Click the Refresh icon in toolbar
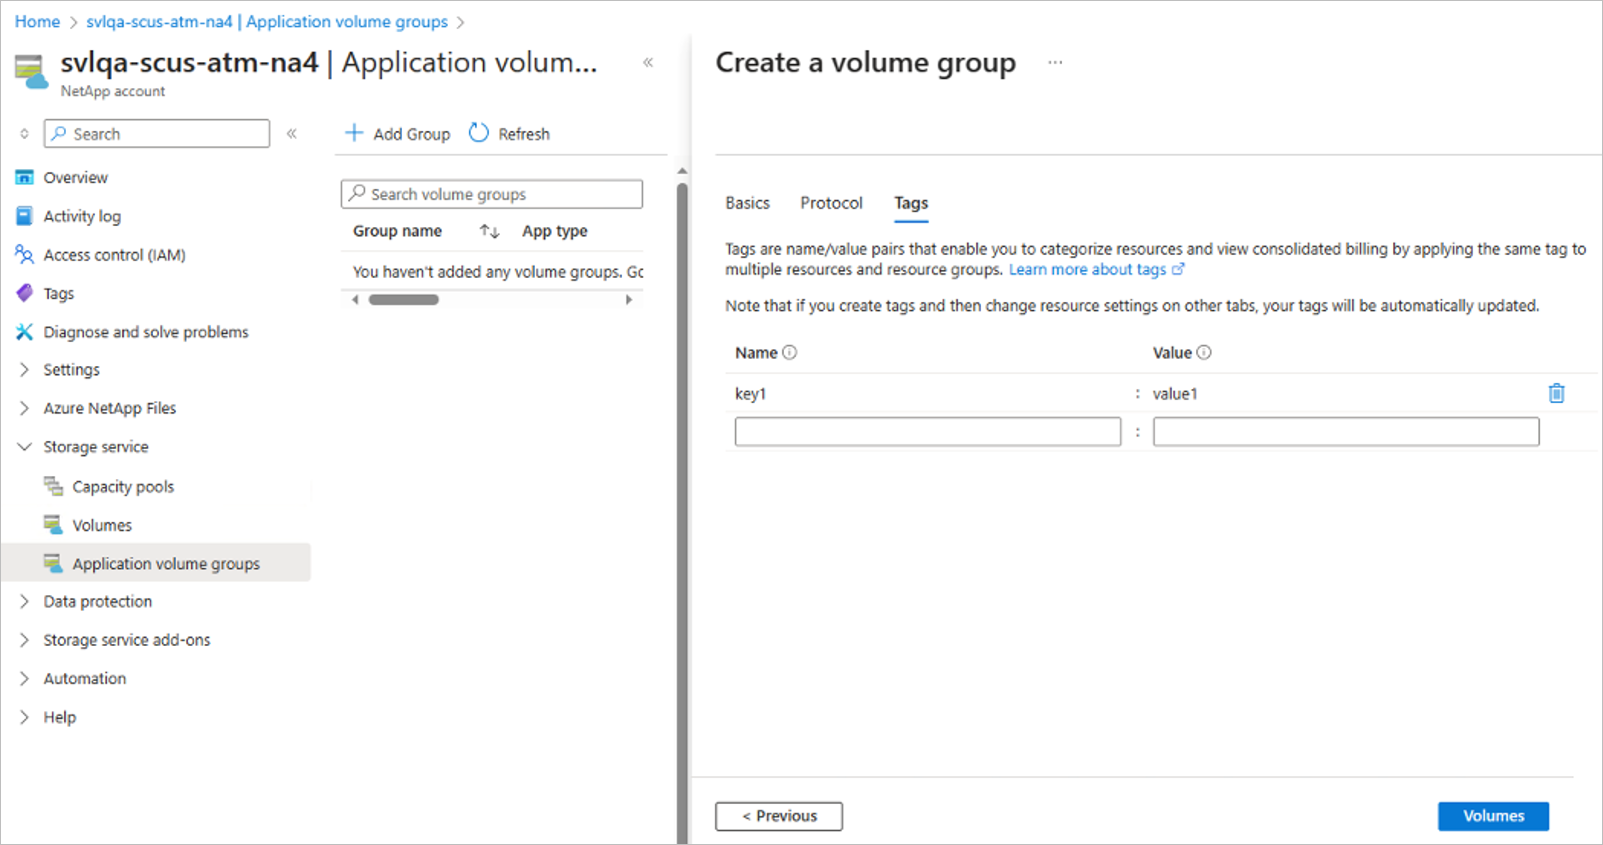The image size is (1603, 845). point(479,133)
